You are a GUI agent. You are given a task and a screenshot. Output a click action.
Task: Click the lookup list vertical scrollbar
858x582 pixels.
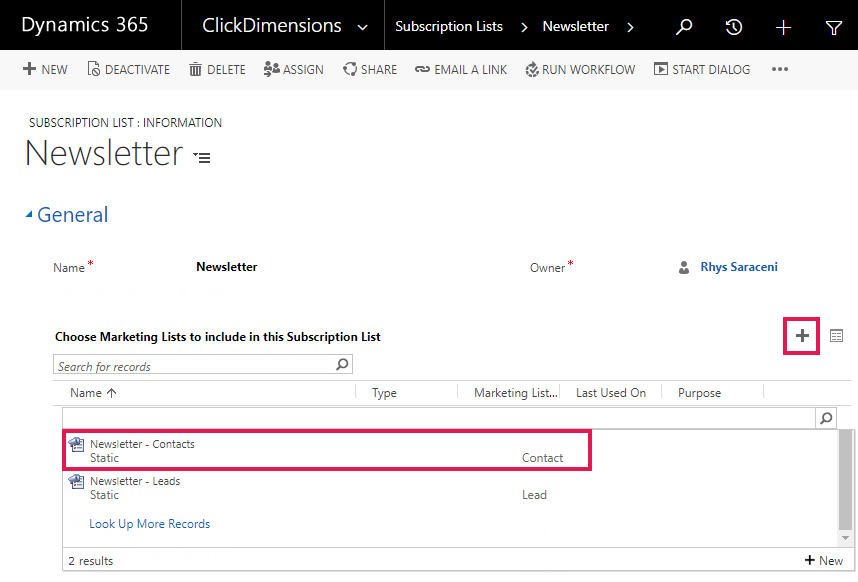click(x=845, y=480)
